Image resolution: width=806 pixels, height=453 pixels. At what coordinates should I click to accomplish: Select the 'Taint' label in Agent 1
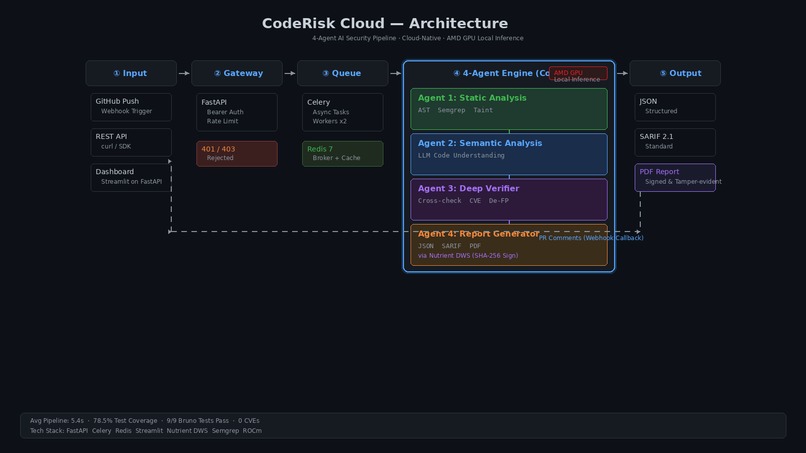[483, 110]
